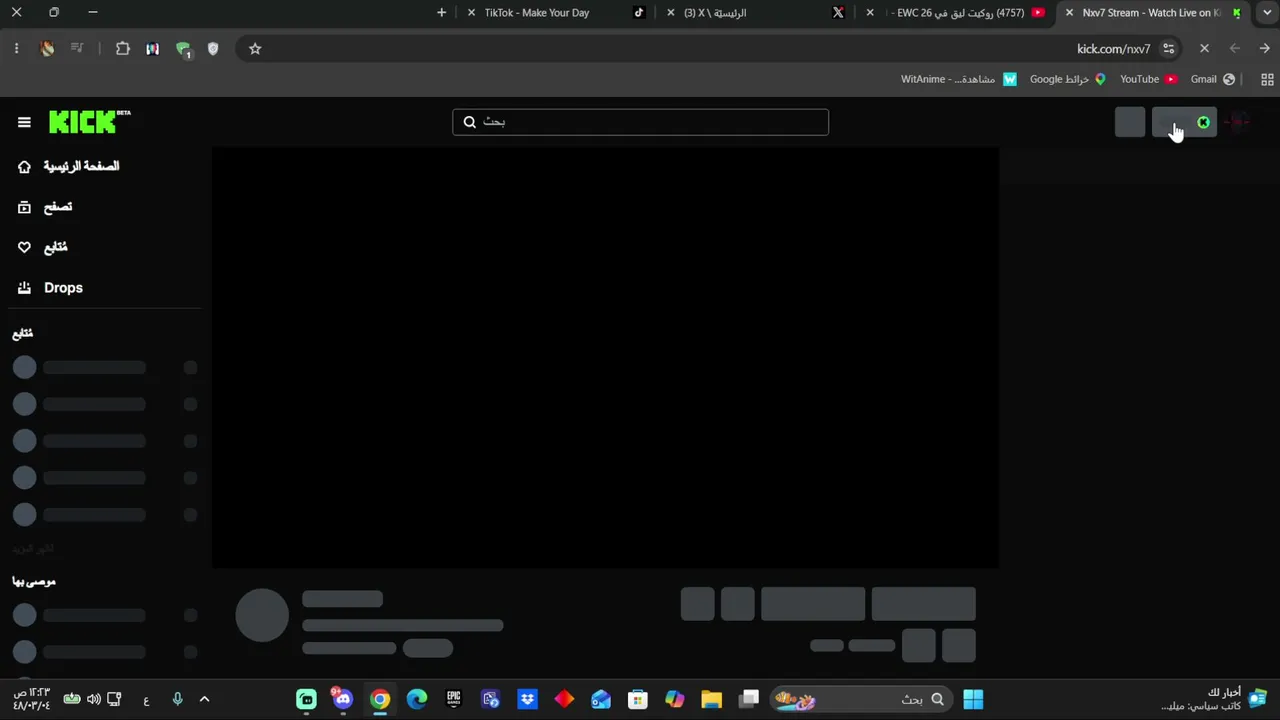Click the taskbar search box

click(x=862, y=699)
